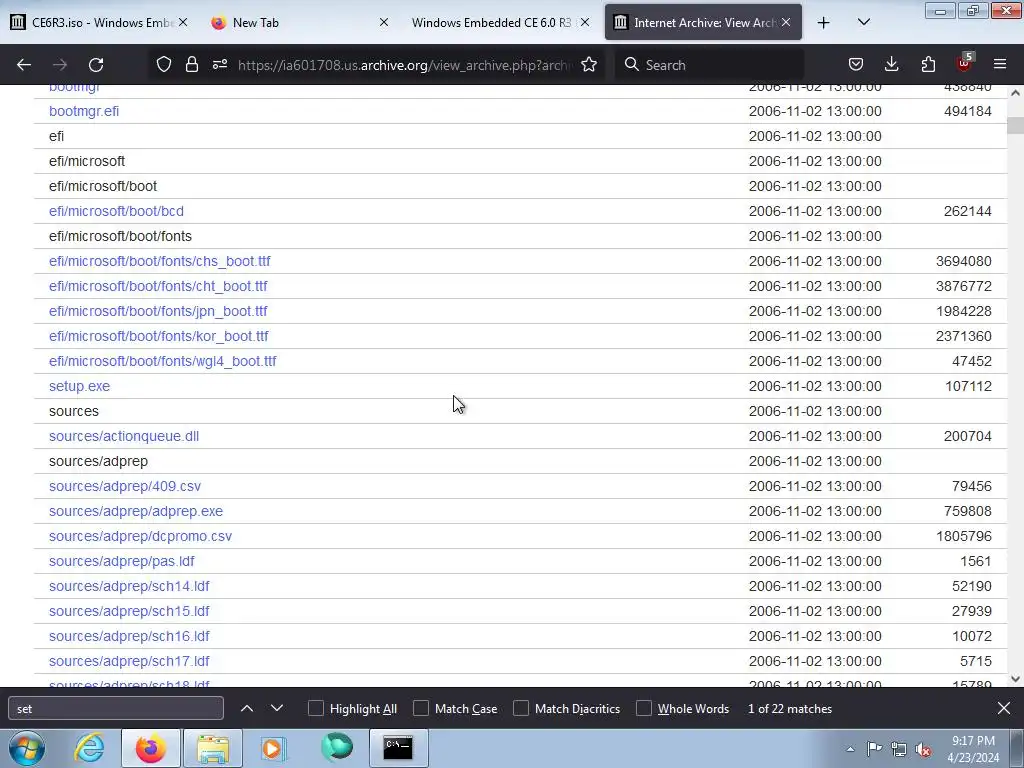Viewport: 1024px width, 768px height.
Task: Enable the Match Diacritics checkbox
Action: tap(520, 709)
